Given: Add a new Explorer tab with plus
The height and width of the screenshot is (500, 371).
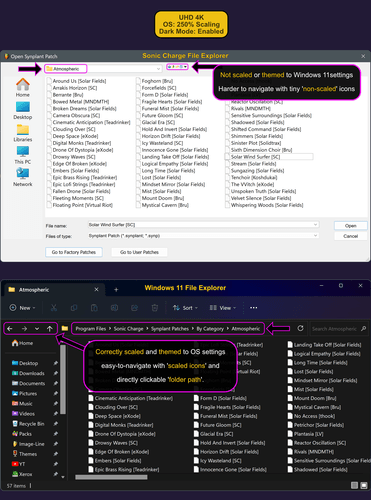Looking at the screenshot, I should point(116,290).
